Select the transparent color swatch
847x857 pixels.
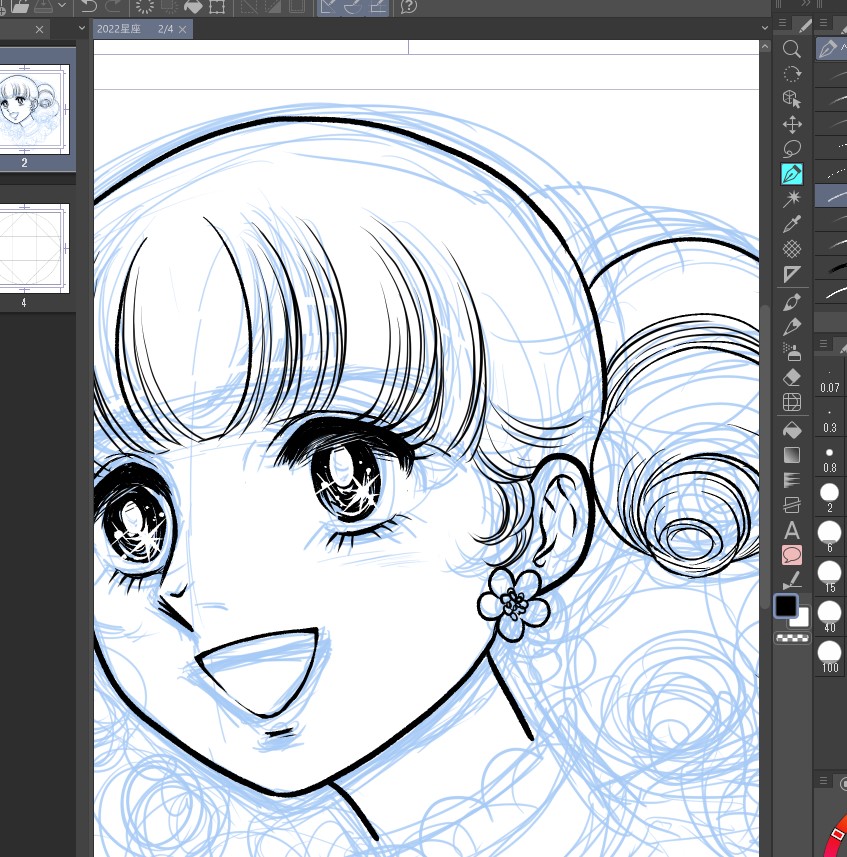pyautogui.click(x=792, y=638)
